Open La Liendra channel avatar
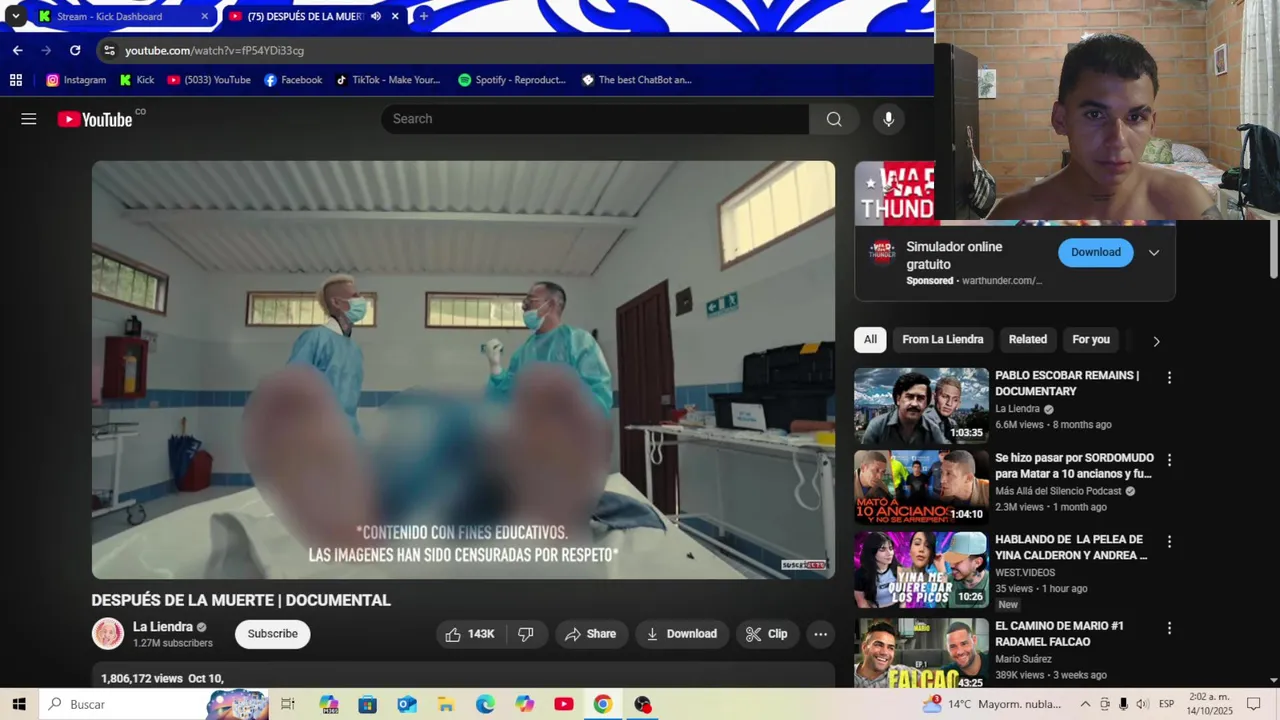This screenshot has height=720, width=1280. (108, 634)
